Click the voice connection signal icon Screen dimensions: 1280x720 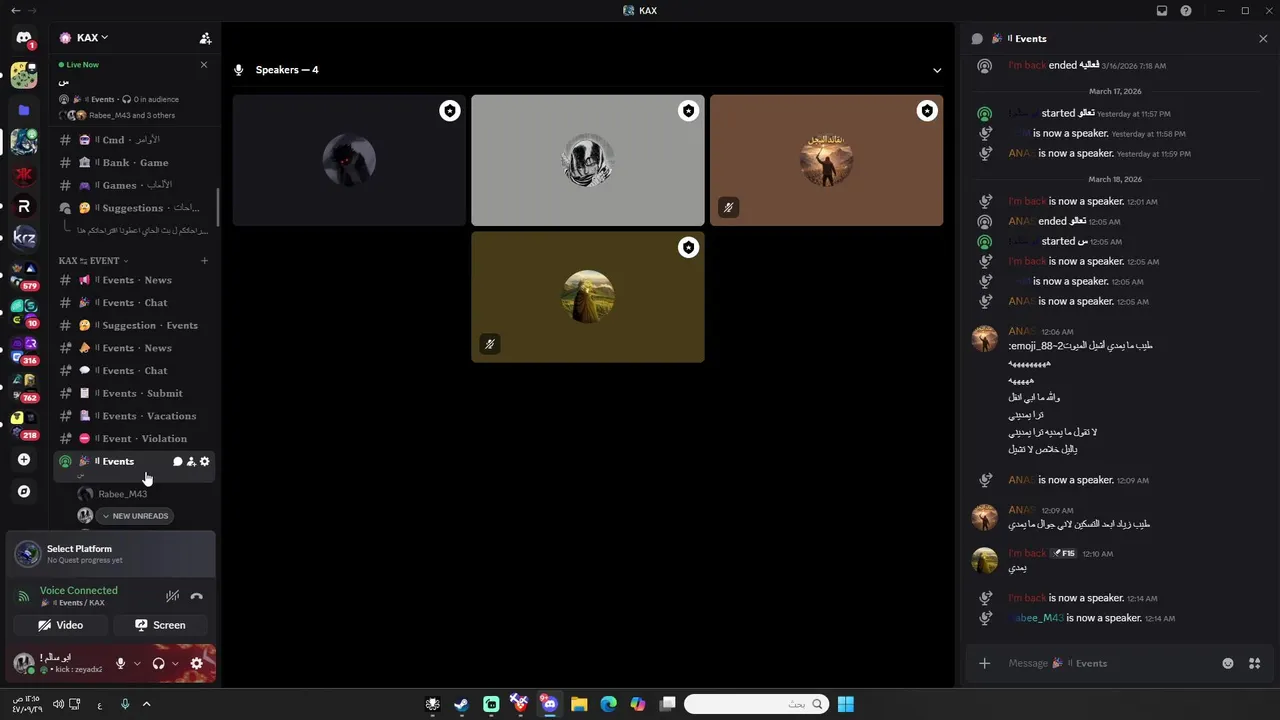click(x=24, y=596)
